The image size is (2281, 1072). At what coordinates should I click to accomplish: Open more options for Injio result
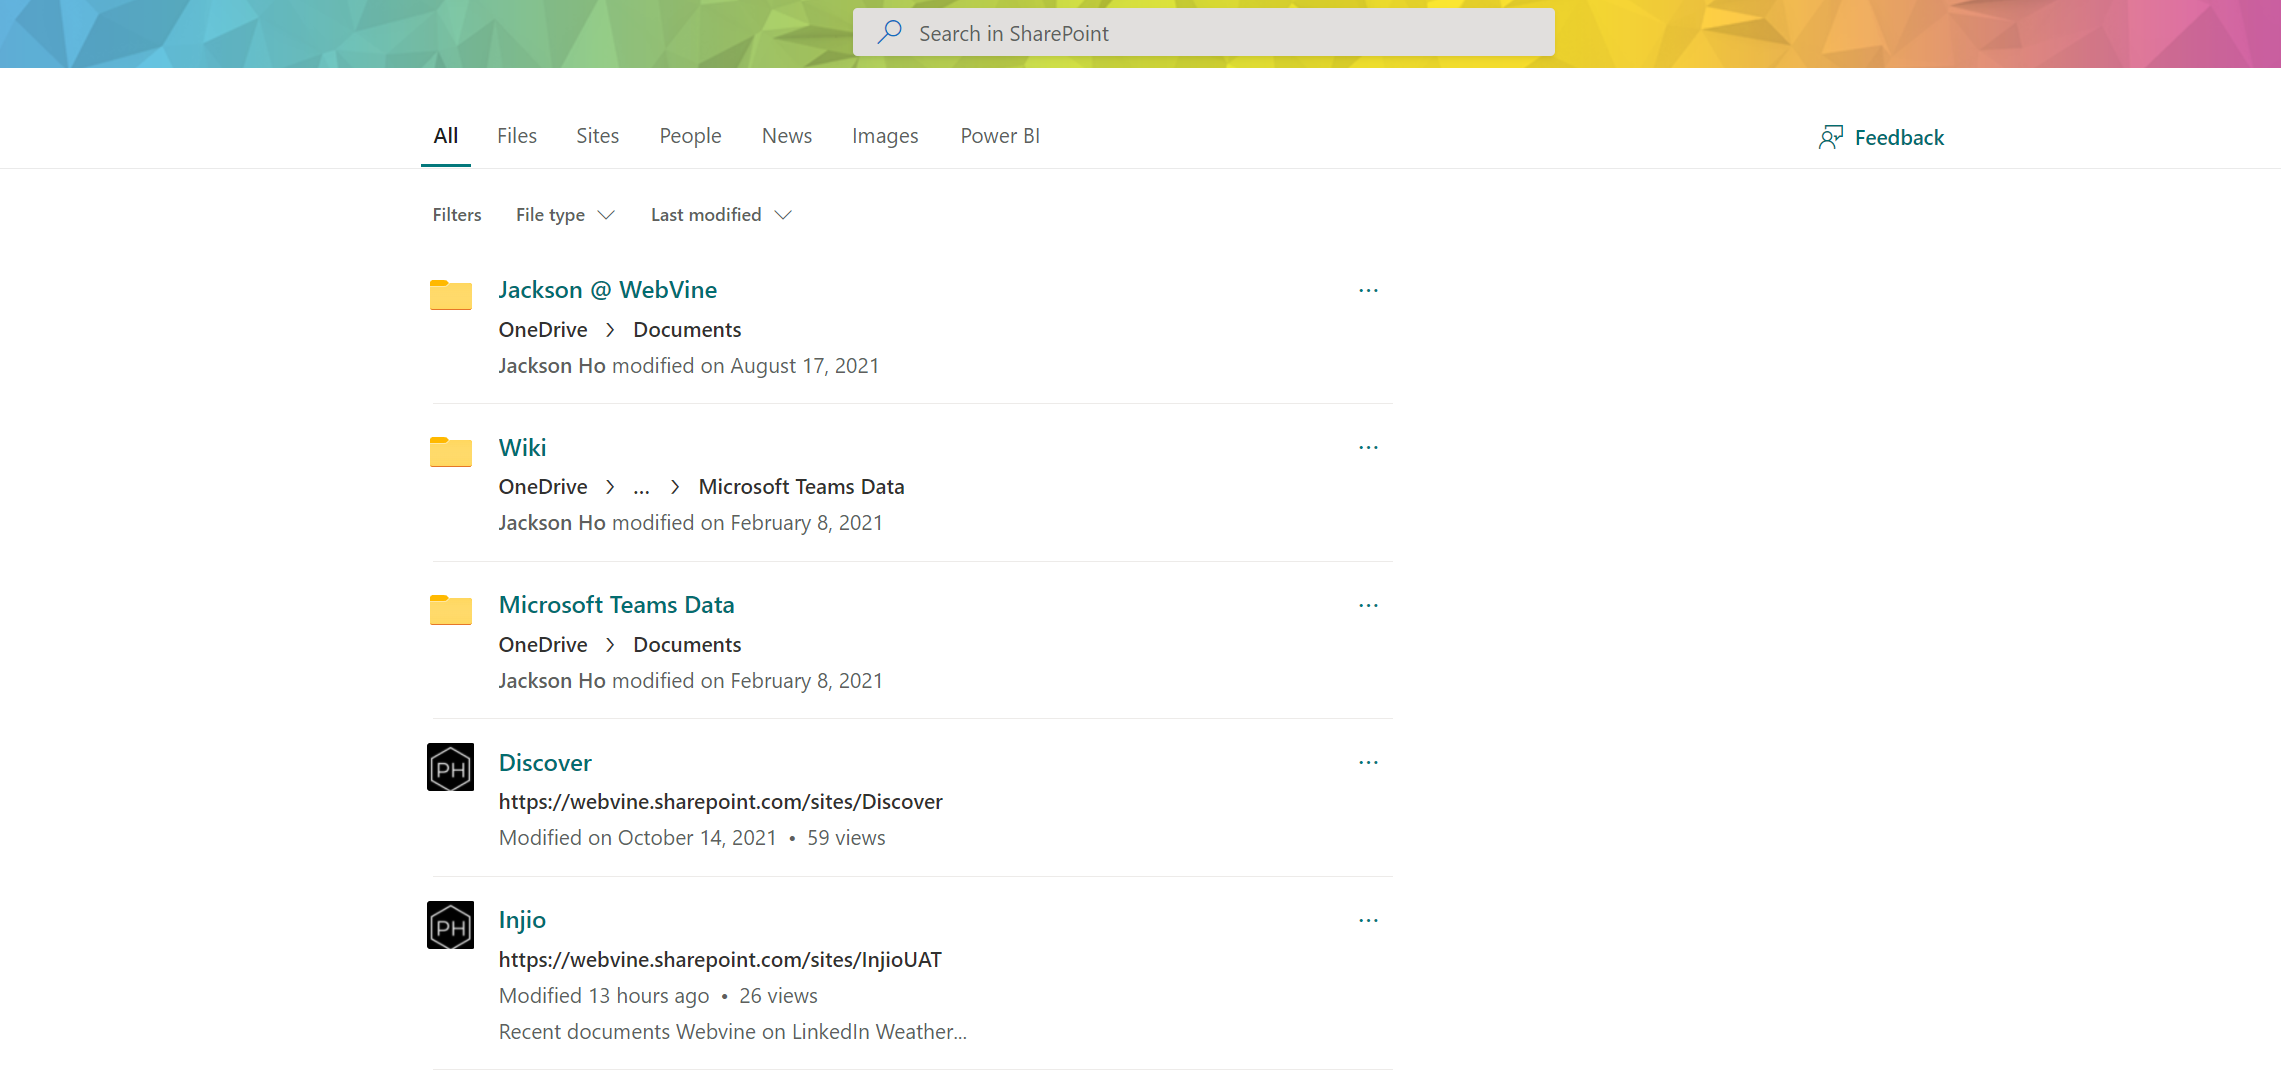point(1368,921)
